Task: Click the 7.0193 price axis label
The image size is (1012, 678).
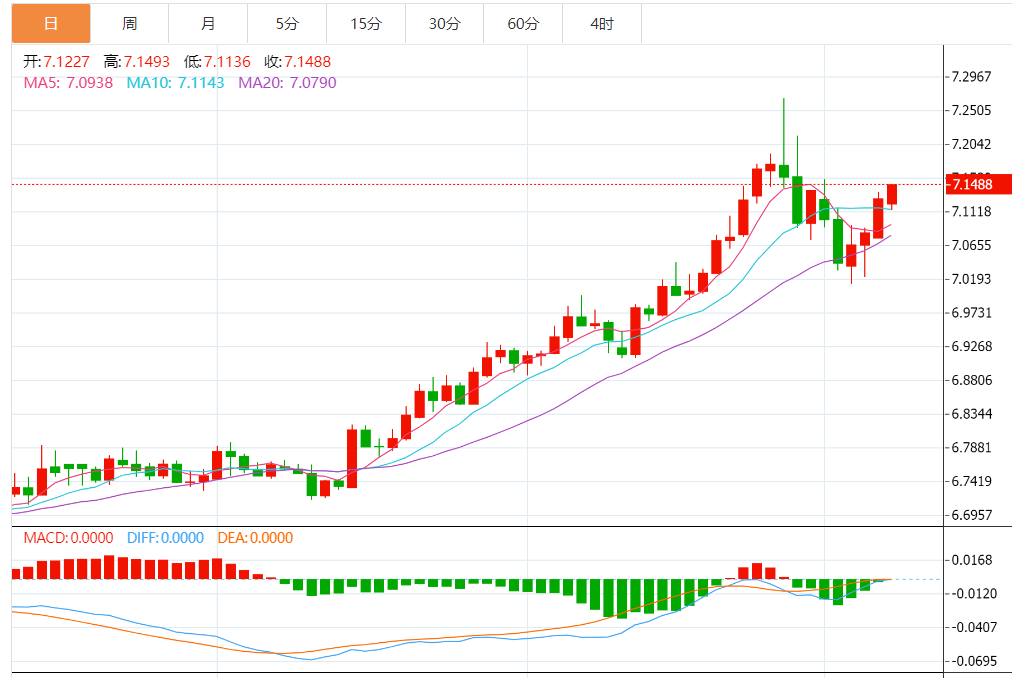Action: (x=971, y=279)
